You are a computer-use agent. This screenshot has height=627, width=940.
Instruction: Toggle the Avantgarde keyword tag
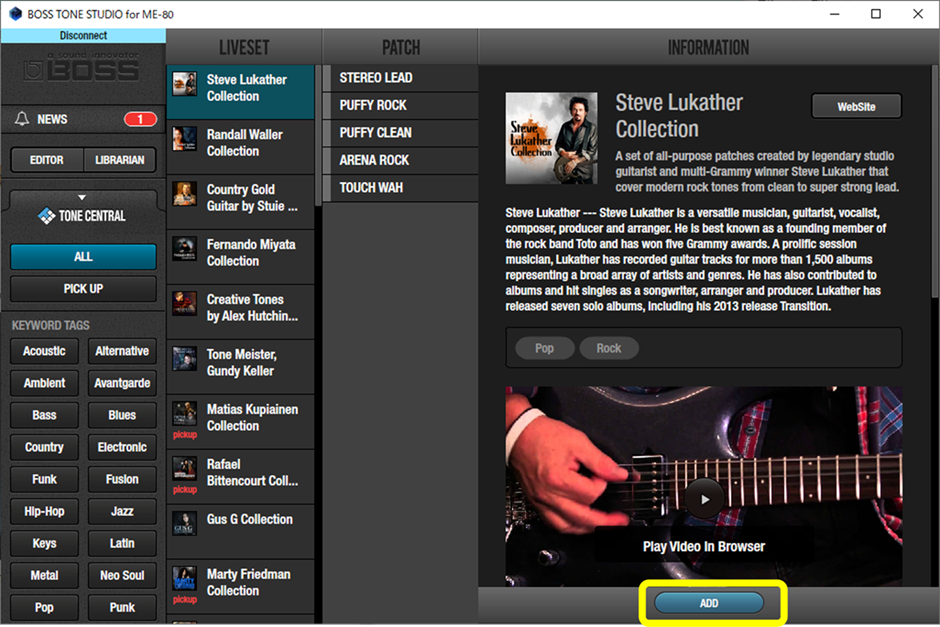coord(122,383)
